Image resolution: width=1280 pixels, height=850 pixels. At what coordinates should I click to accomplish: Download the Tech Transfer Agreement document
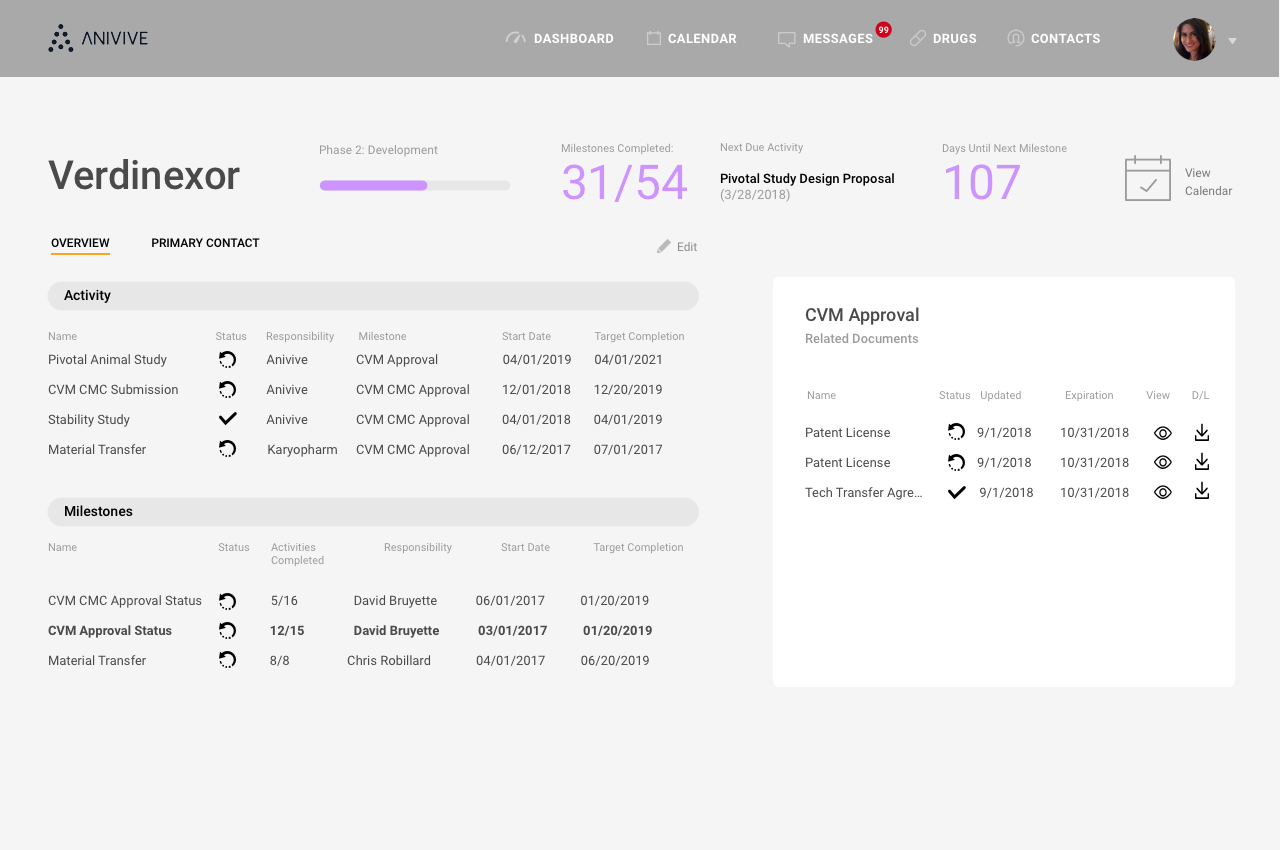tap(1202, 492)
